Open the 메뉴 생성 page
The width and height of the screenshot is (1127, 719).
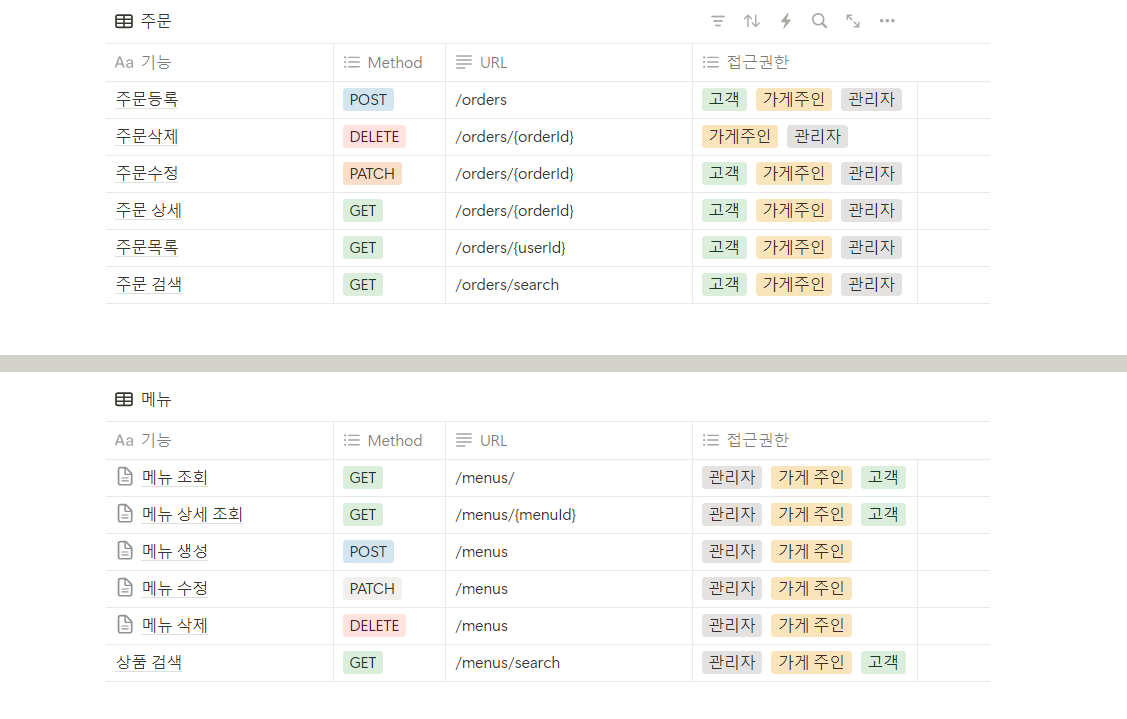(x=175, y=551)
